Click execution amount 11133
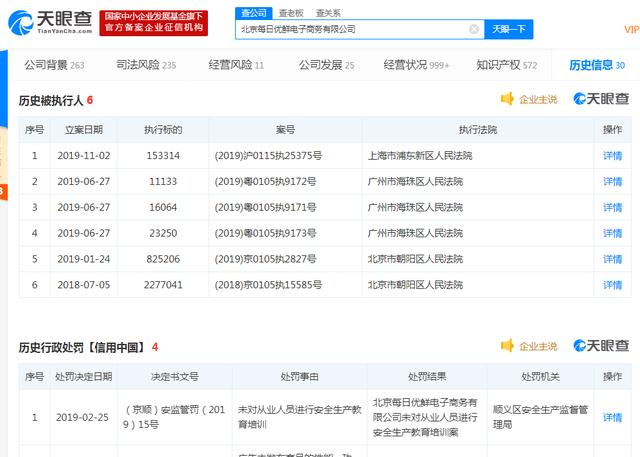The image size is (640, 457). point(163,182)
